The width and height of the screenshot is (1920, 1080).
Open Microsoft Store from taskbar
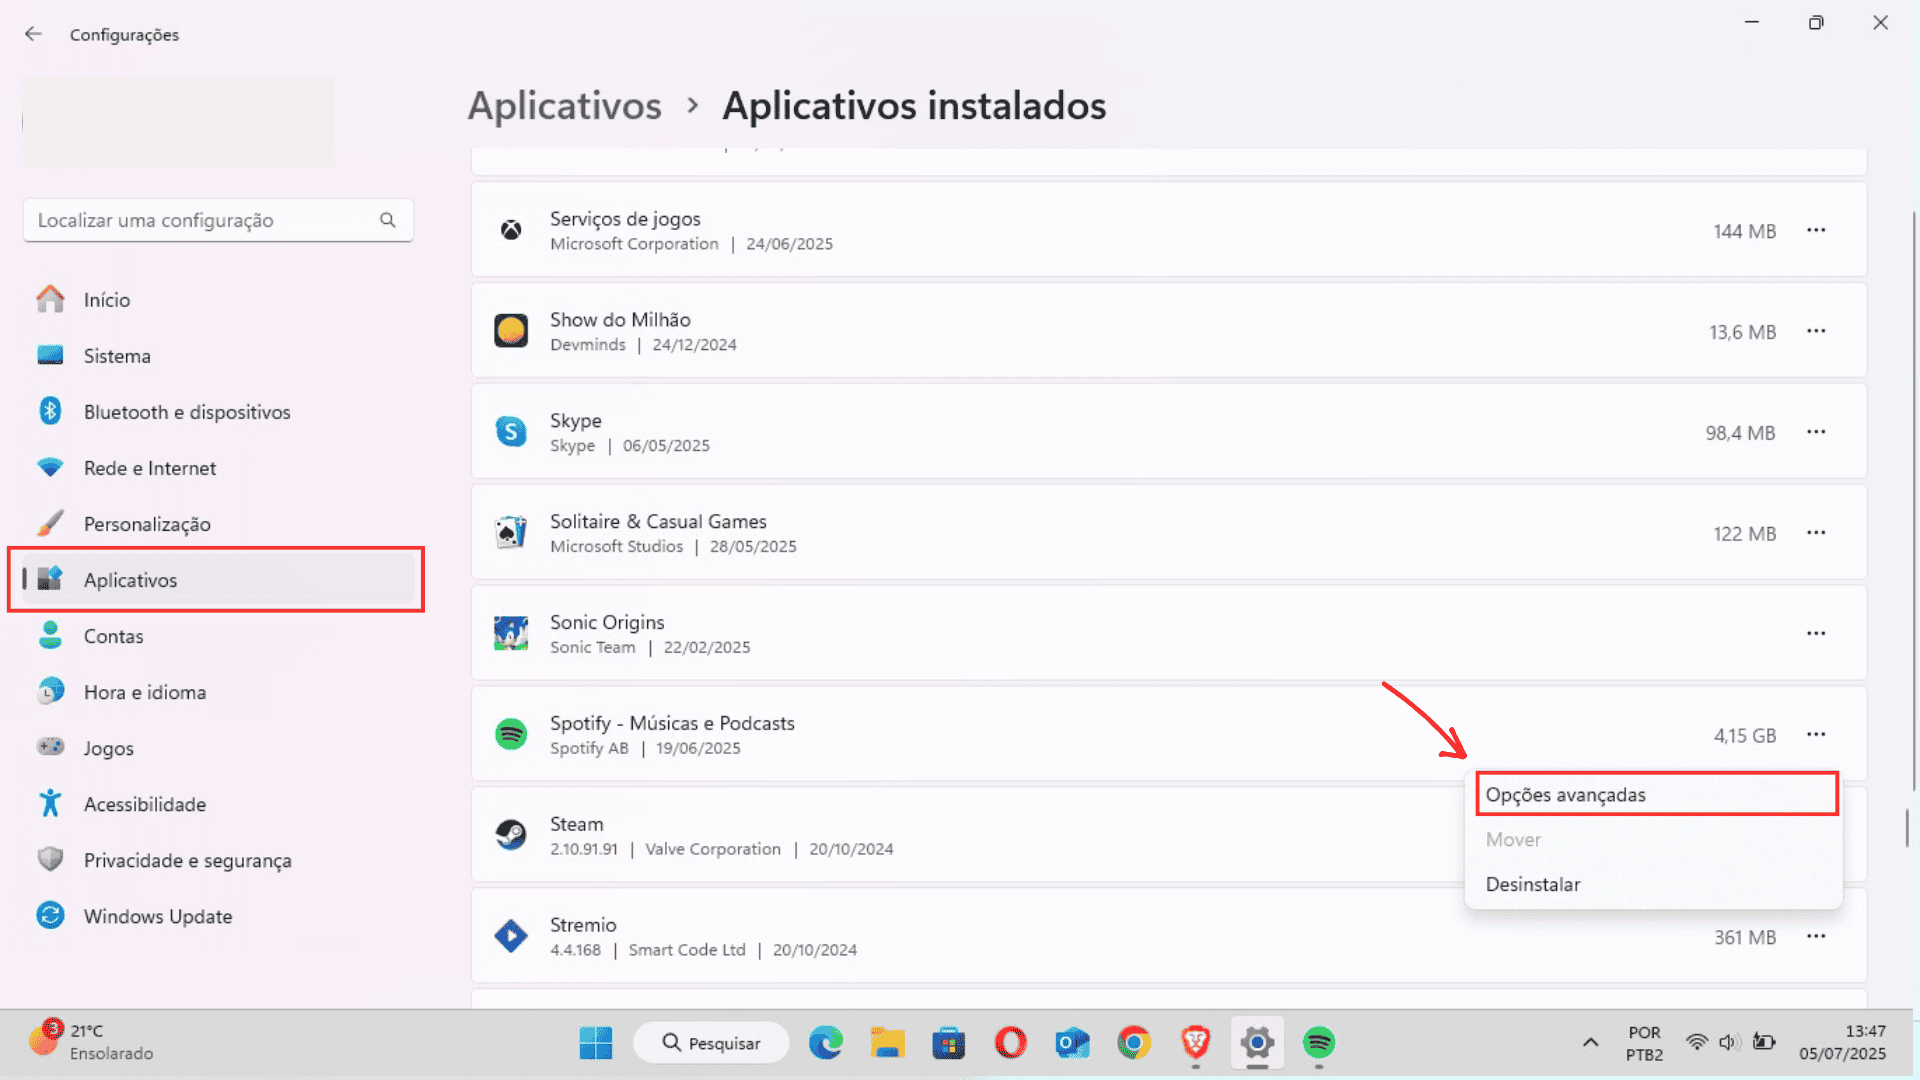pos(948,1043)
